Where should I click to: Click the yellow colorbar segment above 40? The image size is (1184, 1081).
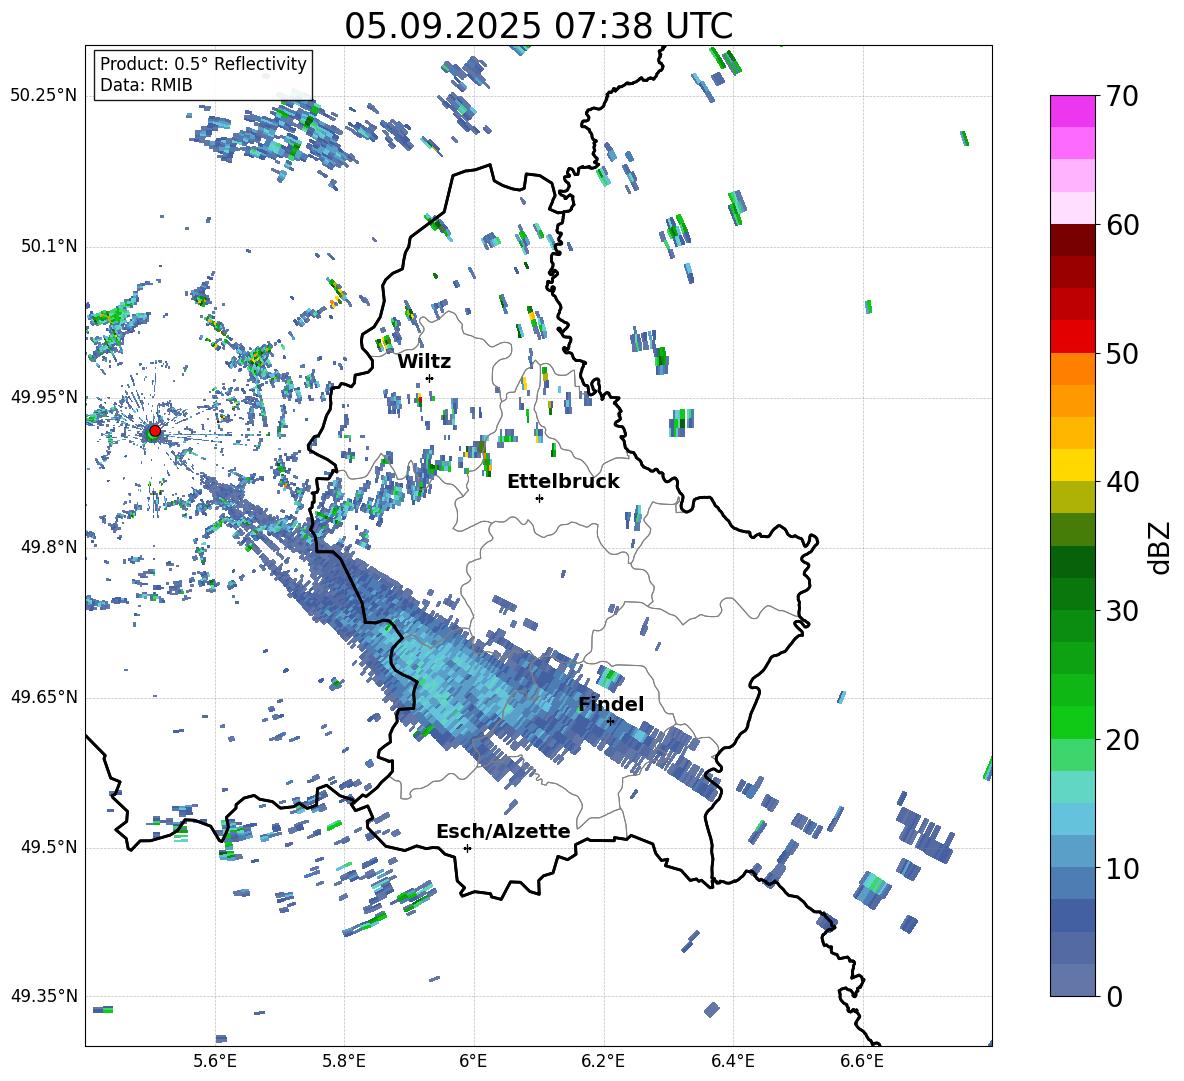click(x=1072, y=465)
